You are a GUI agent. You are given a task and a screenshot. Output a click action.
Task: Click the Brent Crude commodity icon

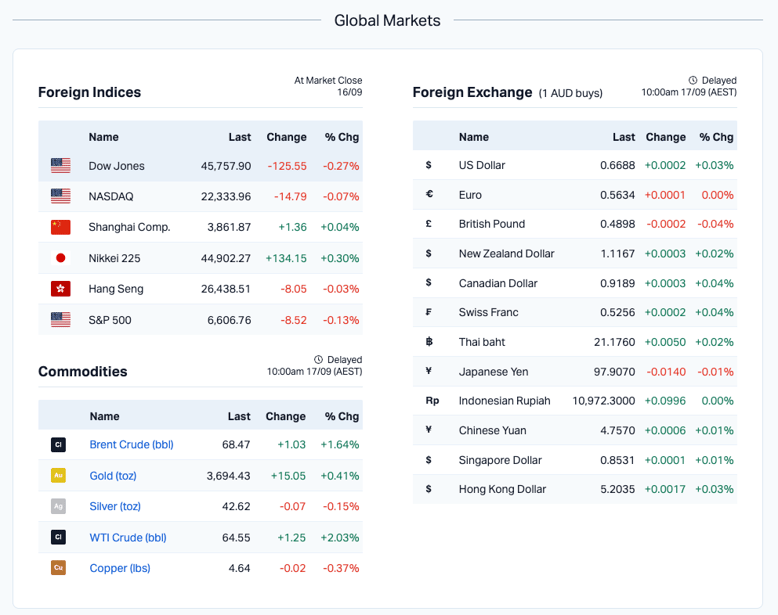pos(58,445)
